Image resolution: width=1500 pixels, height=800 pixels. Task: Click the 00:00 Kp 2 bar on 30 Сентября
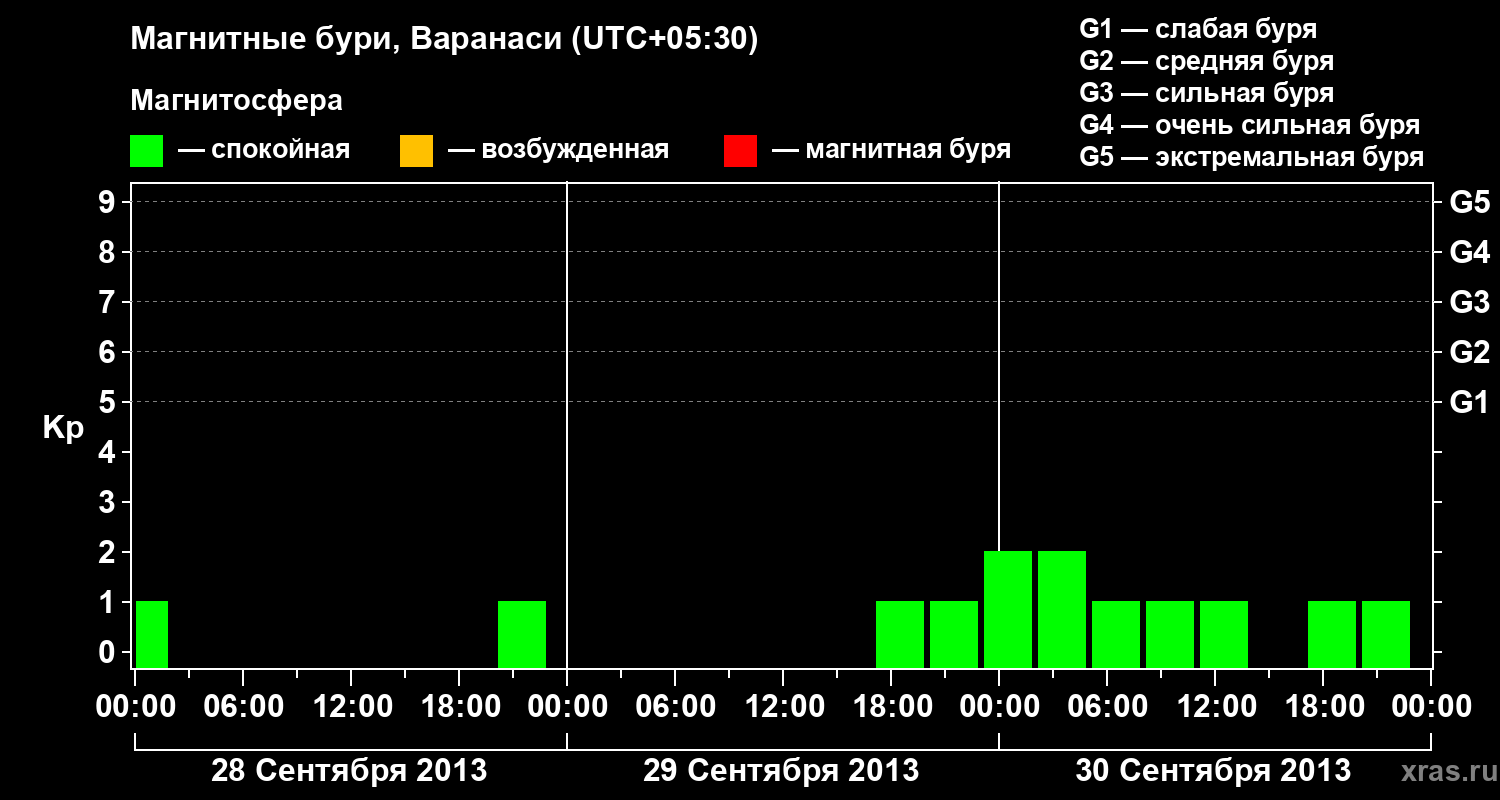point(1008,609)
